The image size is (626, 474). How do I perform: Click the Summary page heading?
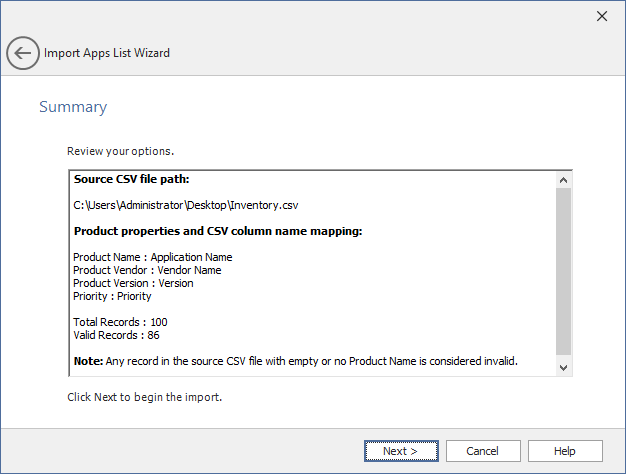click(73, 107)
